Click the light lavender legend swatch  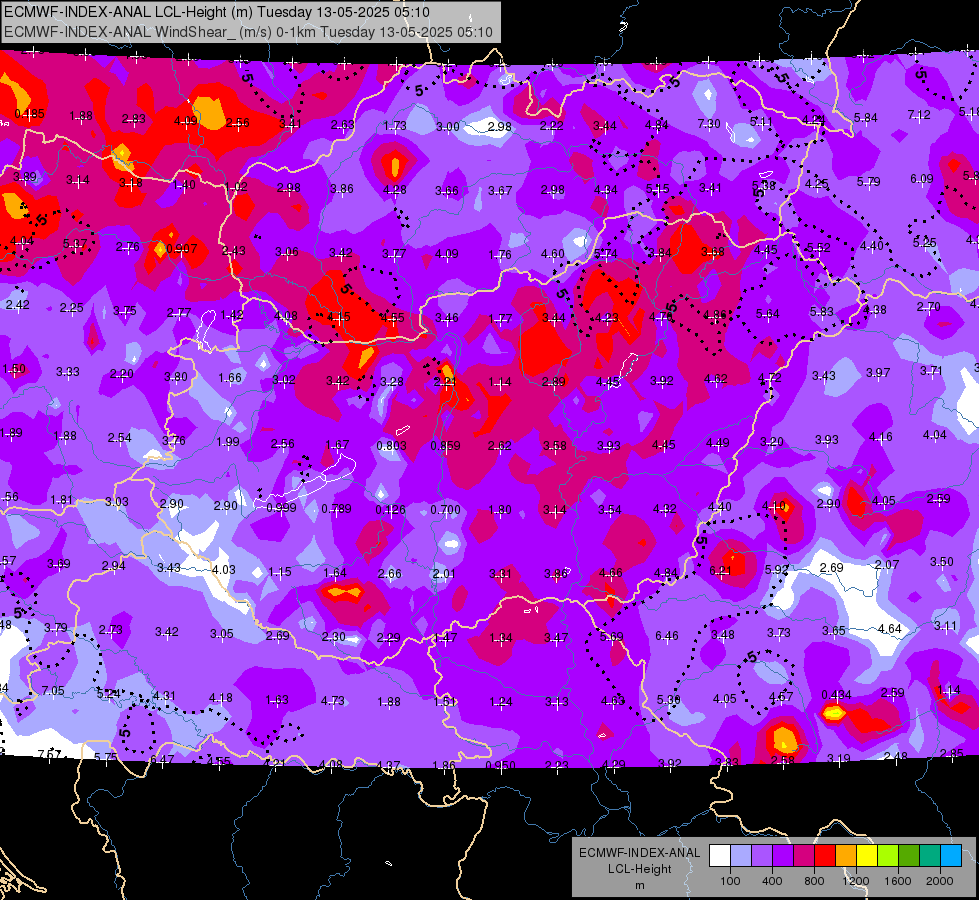click(741, 856)
